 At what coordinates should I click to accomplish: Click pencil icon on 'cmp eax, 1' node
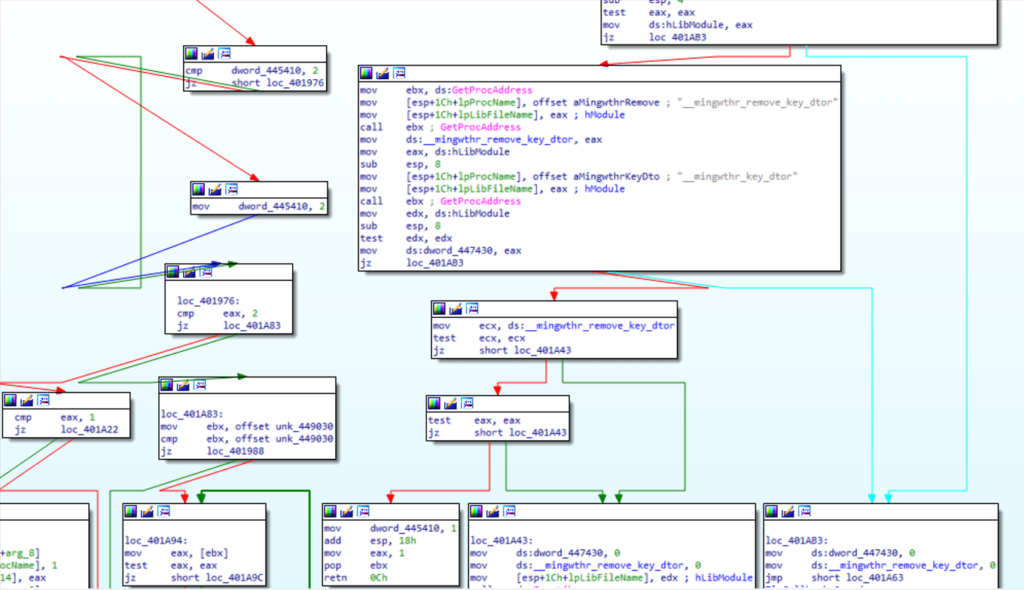click(27, 400)
